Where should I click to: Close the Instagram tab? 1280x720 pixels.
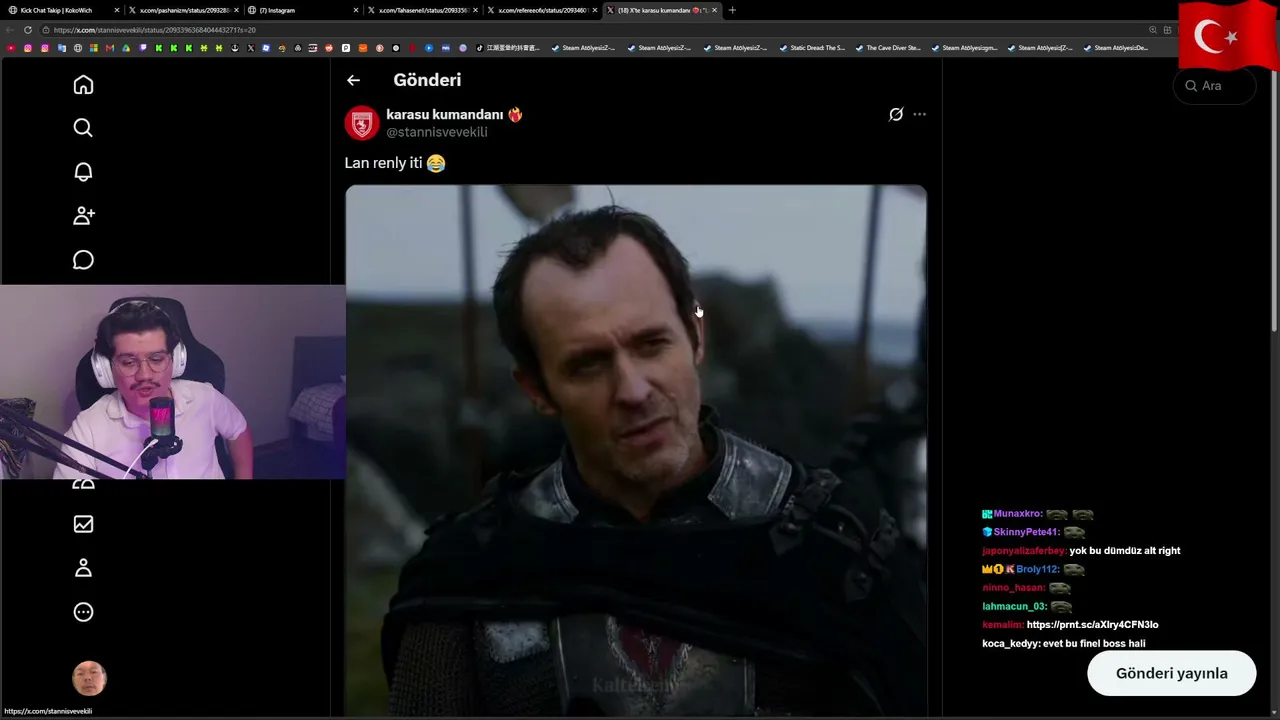(x=356, y=10)
